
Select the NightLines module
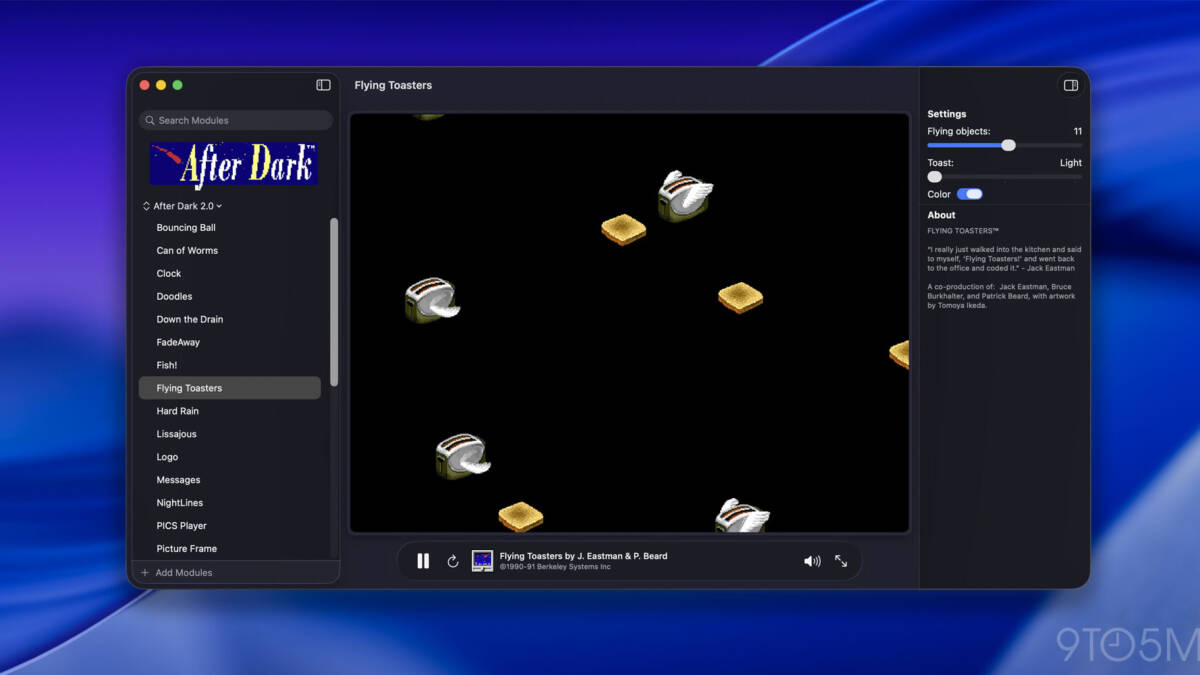click(230, 503)
